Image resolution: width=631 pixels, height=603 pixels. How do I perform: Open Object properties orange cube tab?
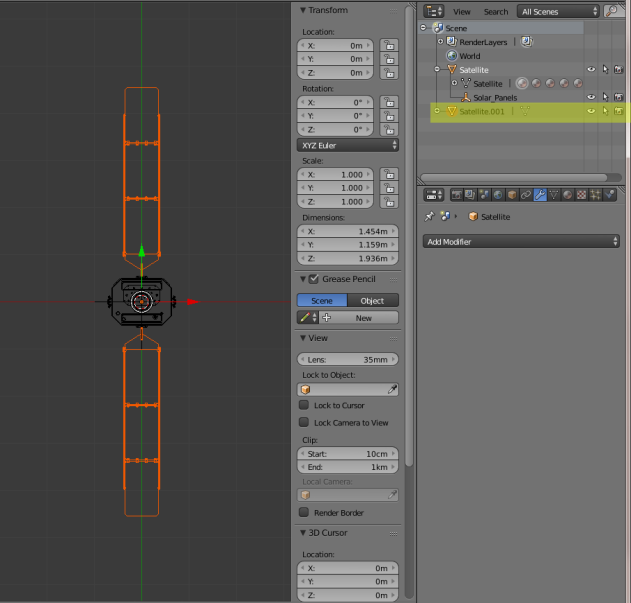(511, 195)
